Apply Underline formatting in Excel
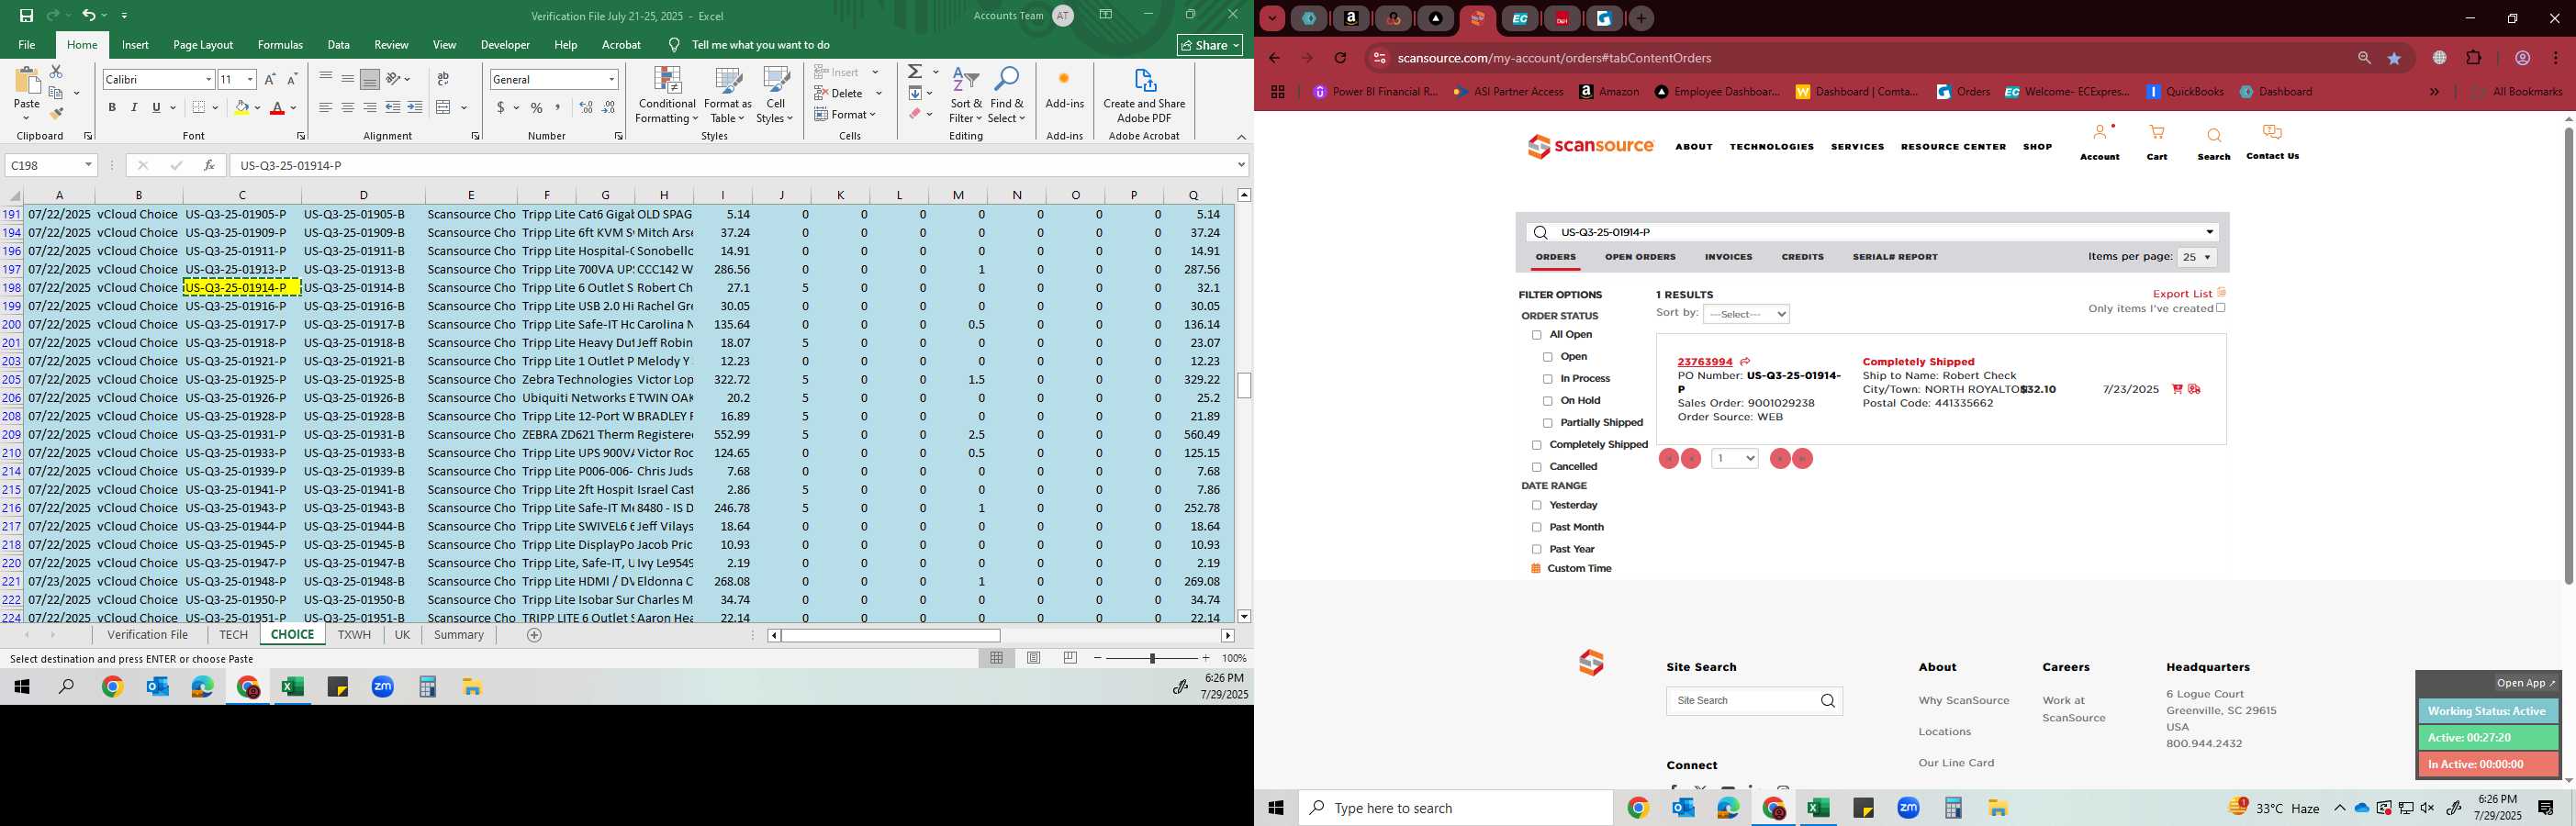Screen dimensions: 2576x826 point(156,107)
